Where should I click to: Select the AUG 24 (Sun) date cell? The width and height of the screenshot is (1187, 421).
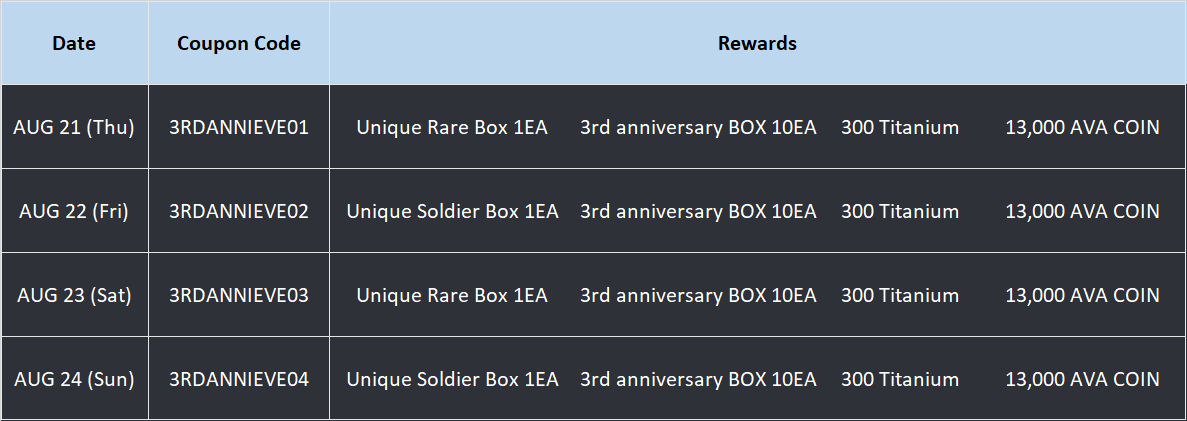pyautogui.click(x=74, y=379)
